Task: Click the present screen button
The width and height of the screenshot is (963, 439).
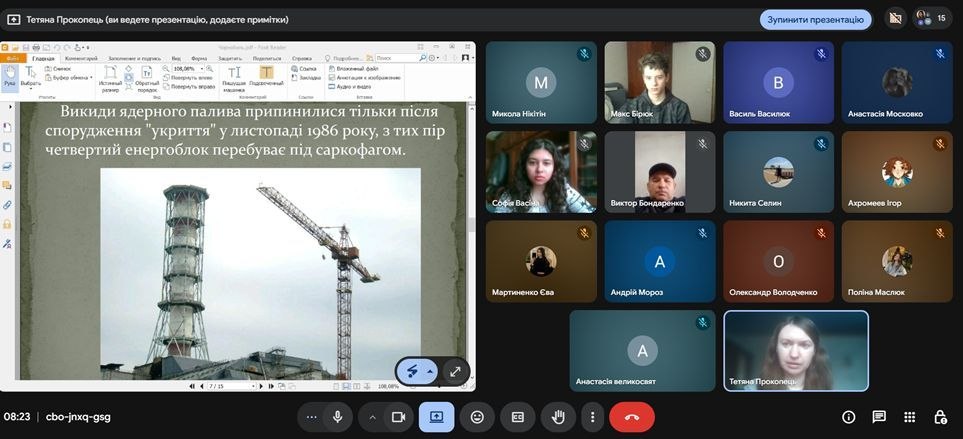Action: click(x=437, y=417)
